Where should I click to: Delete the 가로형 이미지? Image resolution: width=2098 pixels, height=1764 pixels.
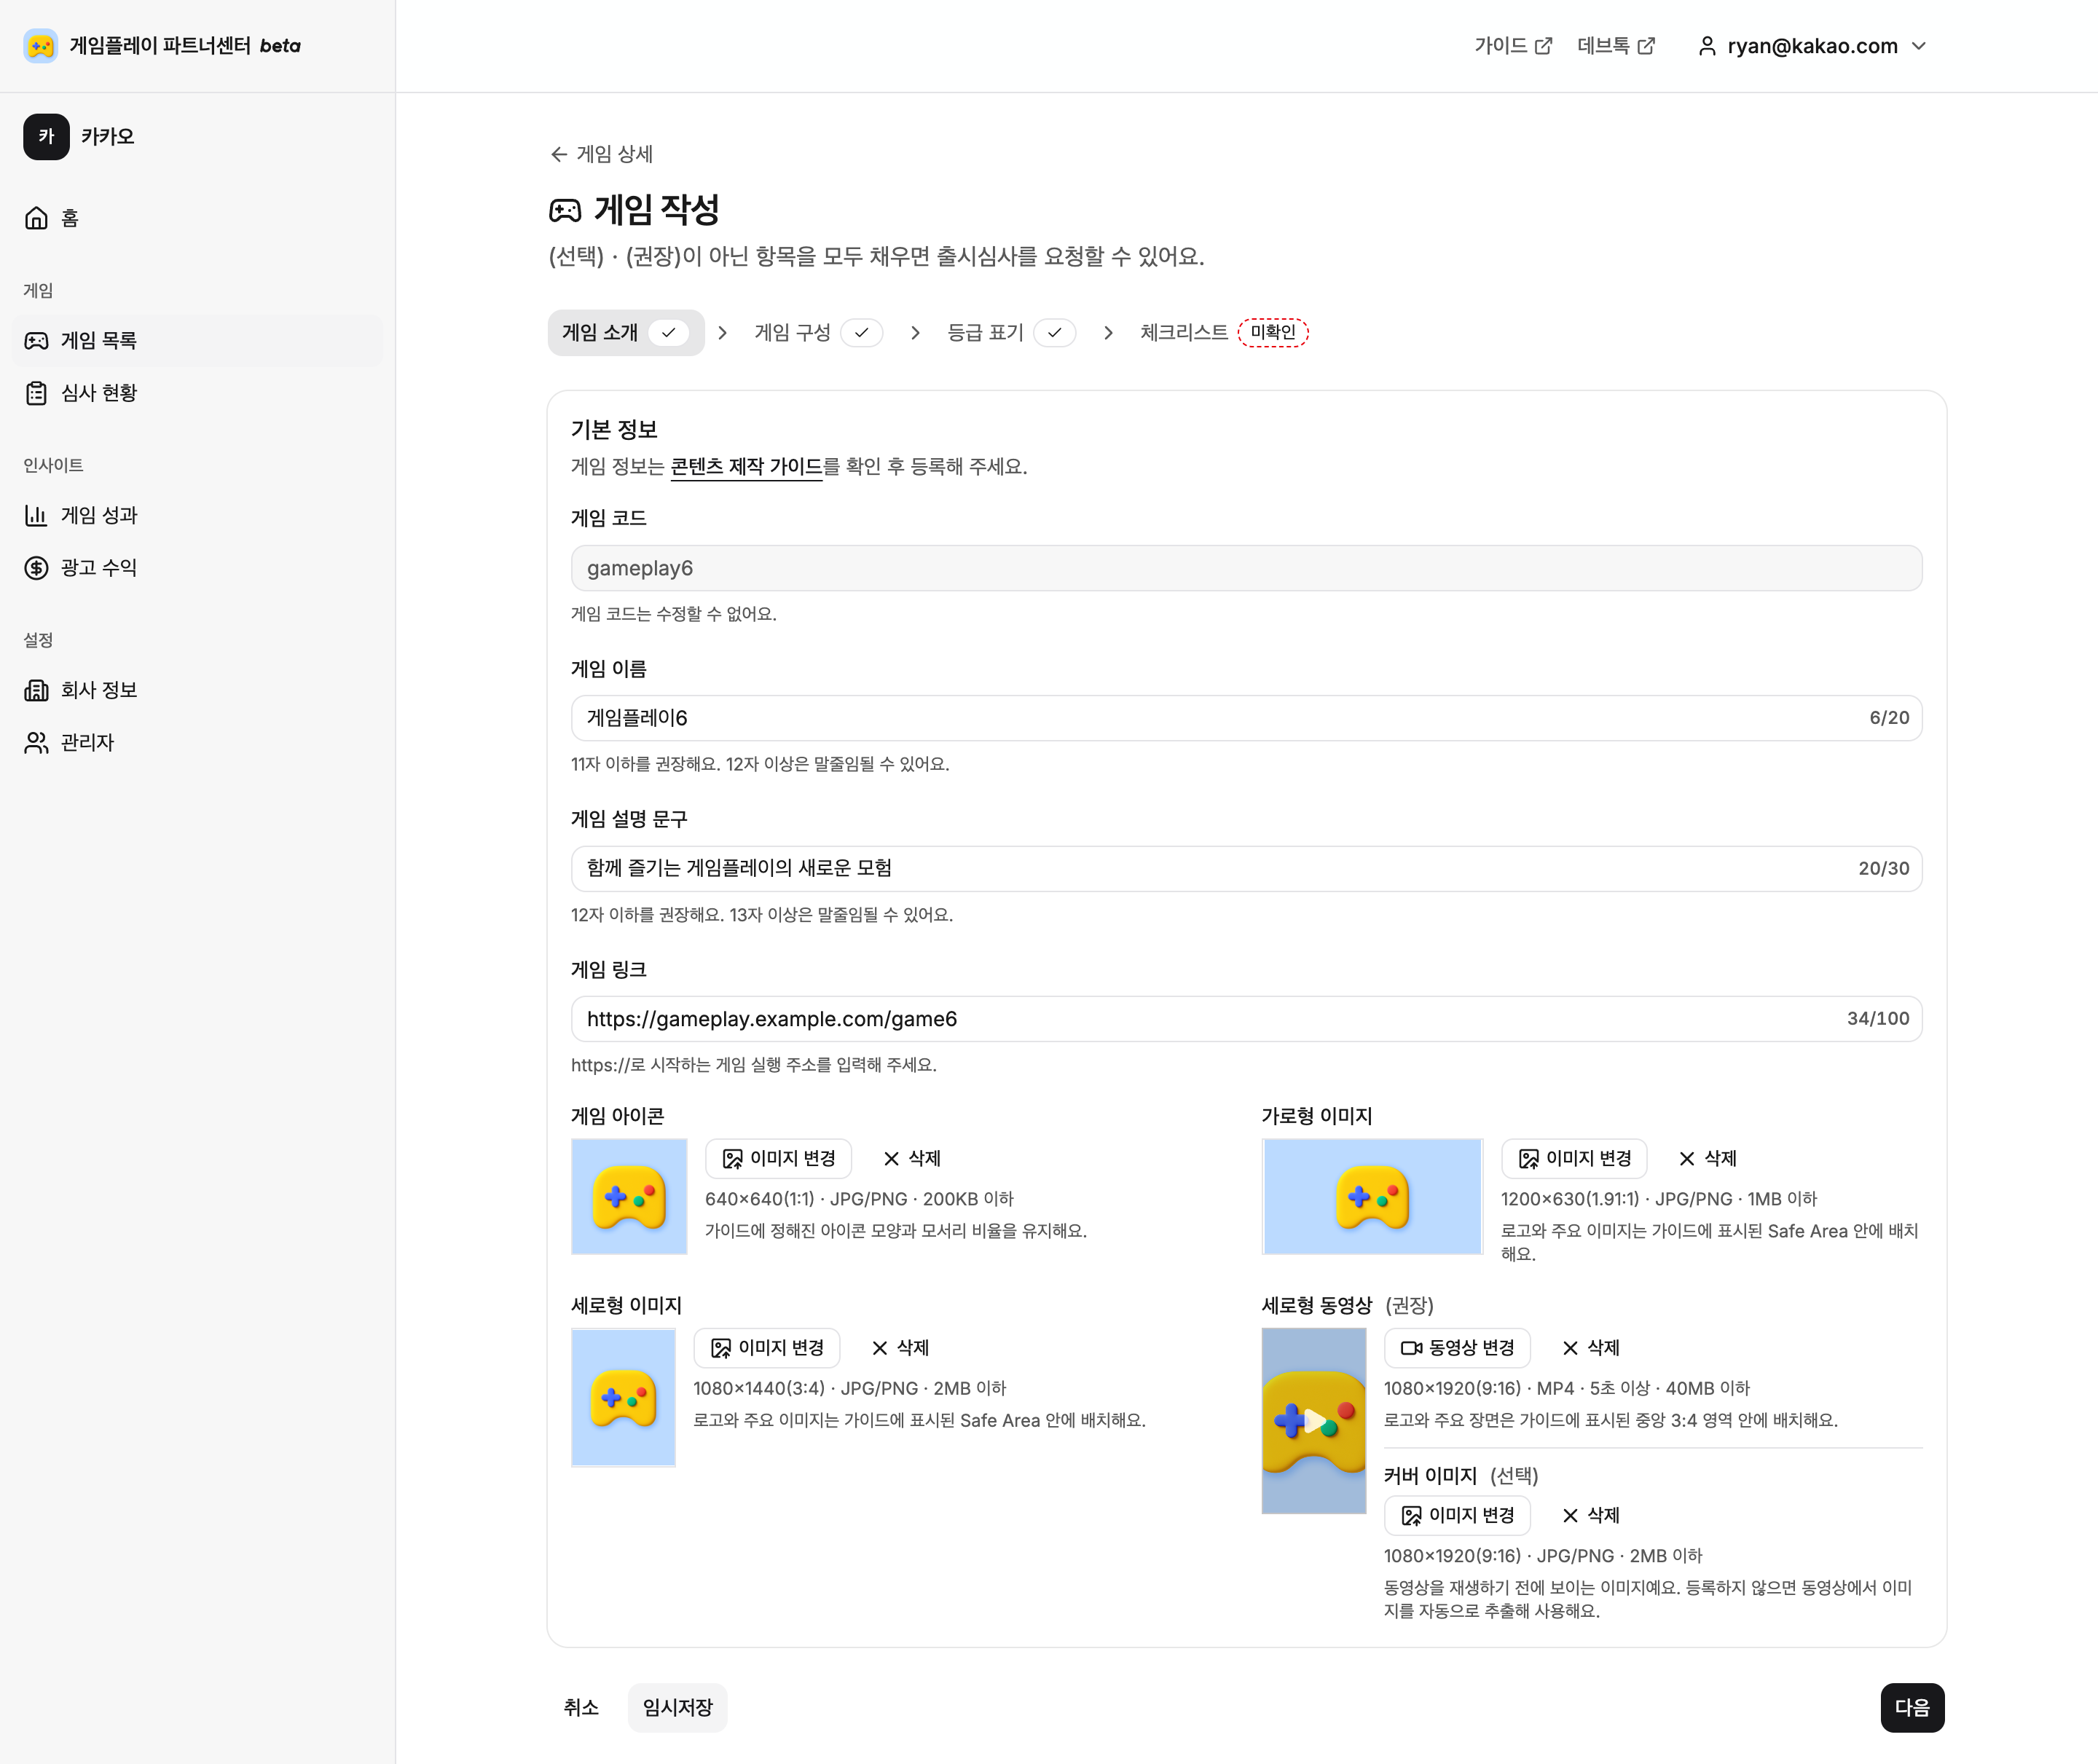click(x=1708, y=1158)
